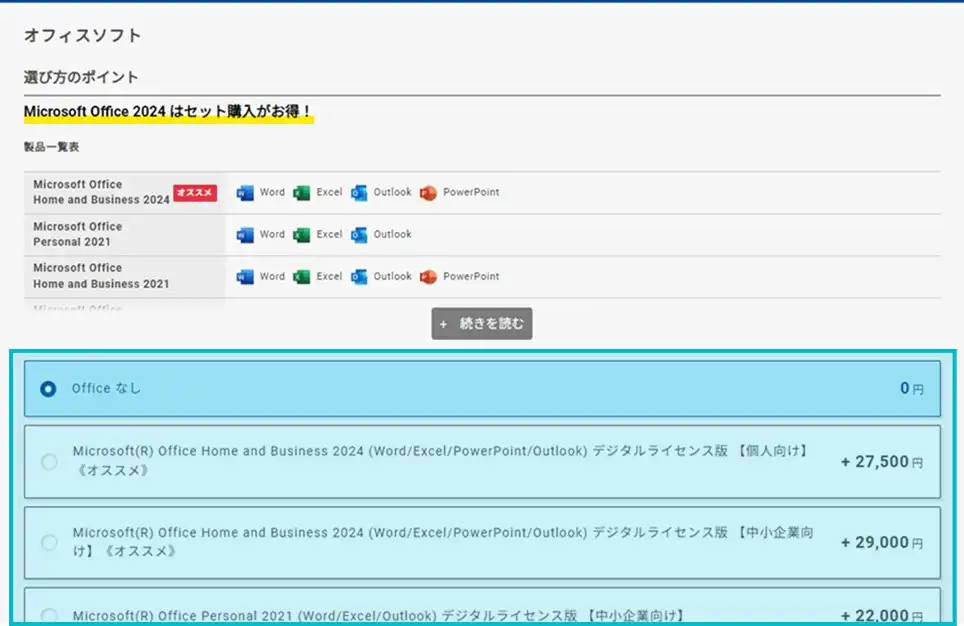Click the red オススメ badge

coord(195,193)
